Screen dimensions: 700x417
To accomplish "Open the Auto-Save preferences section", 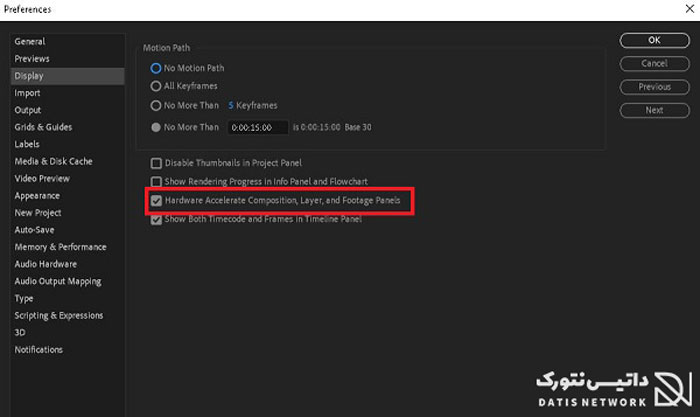I will (x=35, y=230).
